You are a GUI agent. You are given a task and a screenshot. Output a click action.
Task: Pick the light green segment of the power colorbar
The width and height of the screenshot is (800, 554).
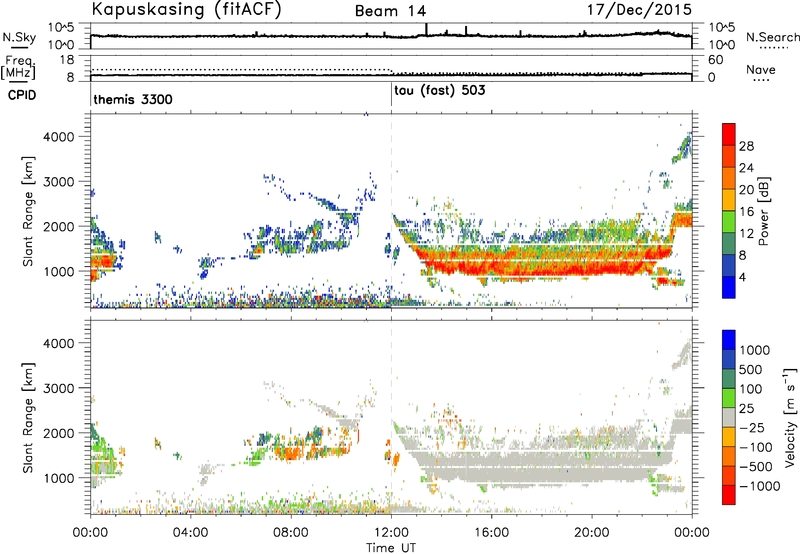729,222
